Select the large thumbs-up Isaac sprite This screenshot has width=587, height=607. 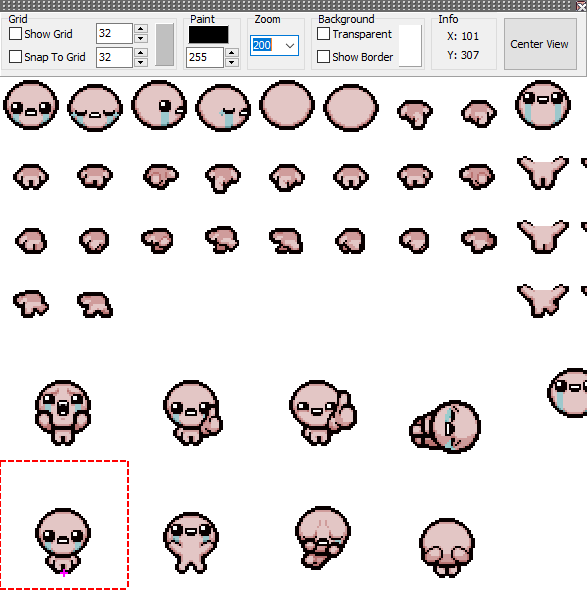(323, 412)
